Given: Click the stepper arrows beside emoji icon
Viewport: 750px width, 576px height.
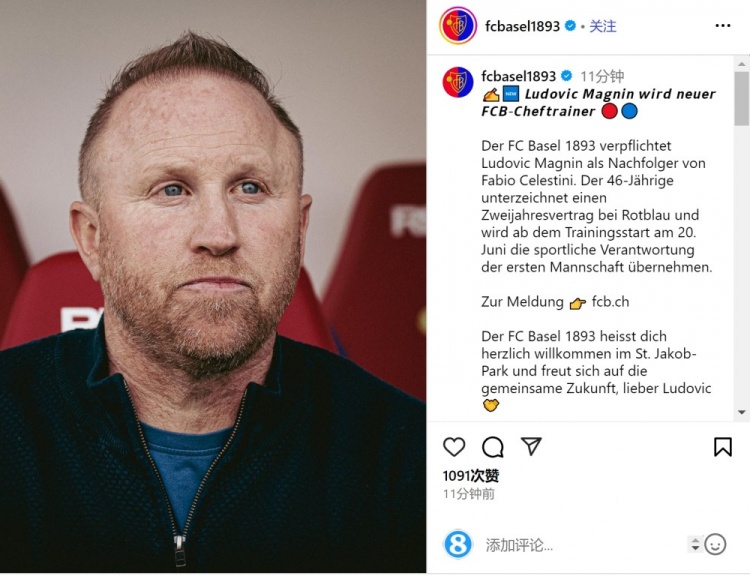Looking at the screenshot, I should 695,544.
